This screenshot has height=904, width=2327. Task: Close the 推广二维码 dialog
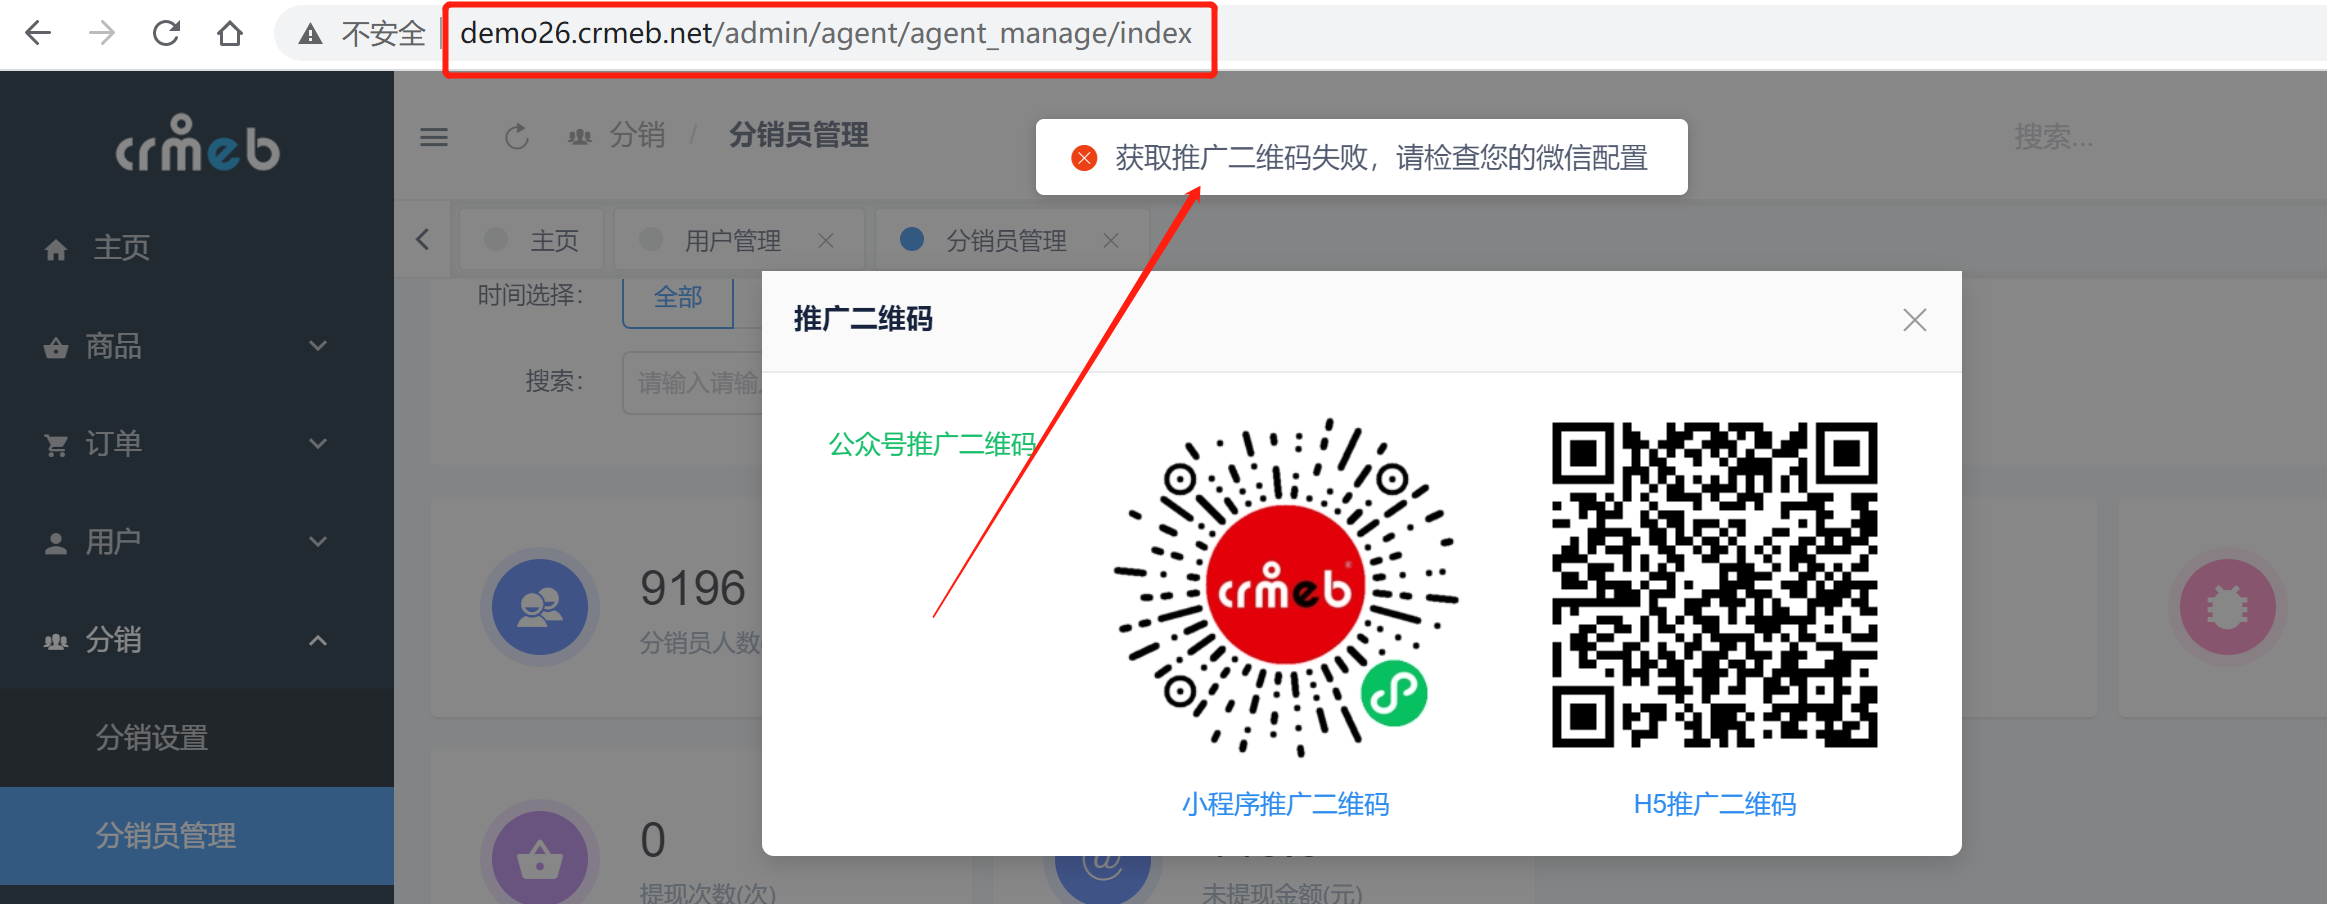[1915, 320]
